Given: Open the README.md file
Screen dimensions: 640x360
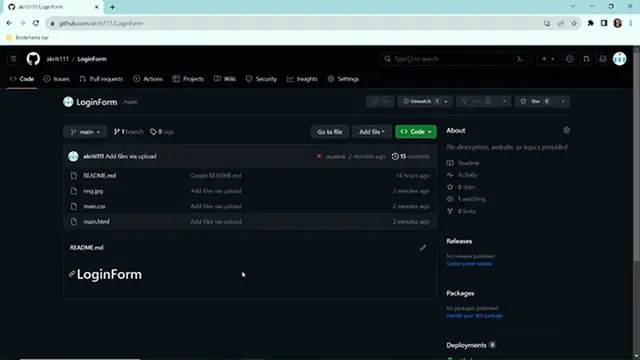Looking at the screenshot, I should tap(100, 176).
